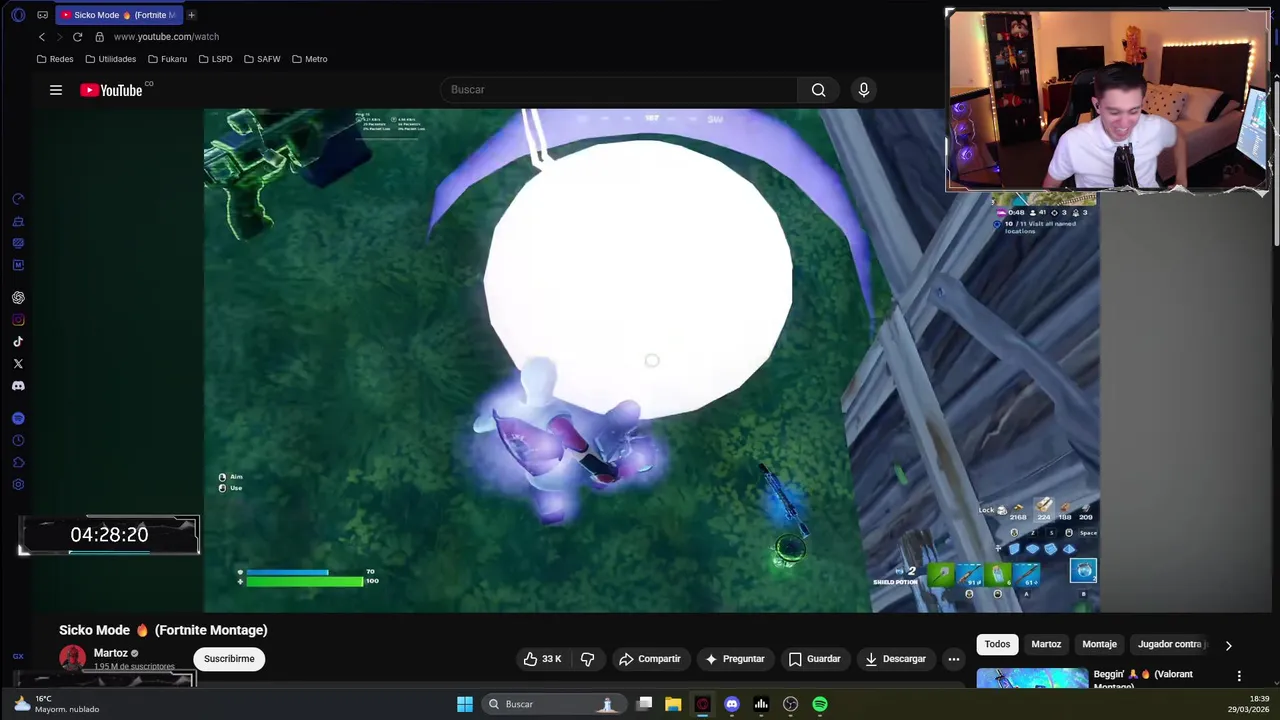Select the Todos filter chip
This screenshot has width=1280, height=720.
pyautogui.click(x=997, y=645)
